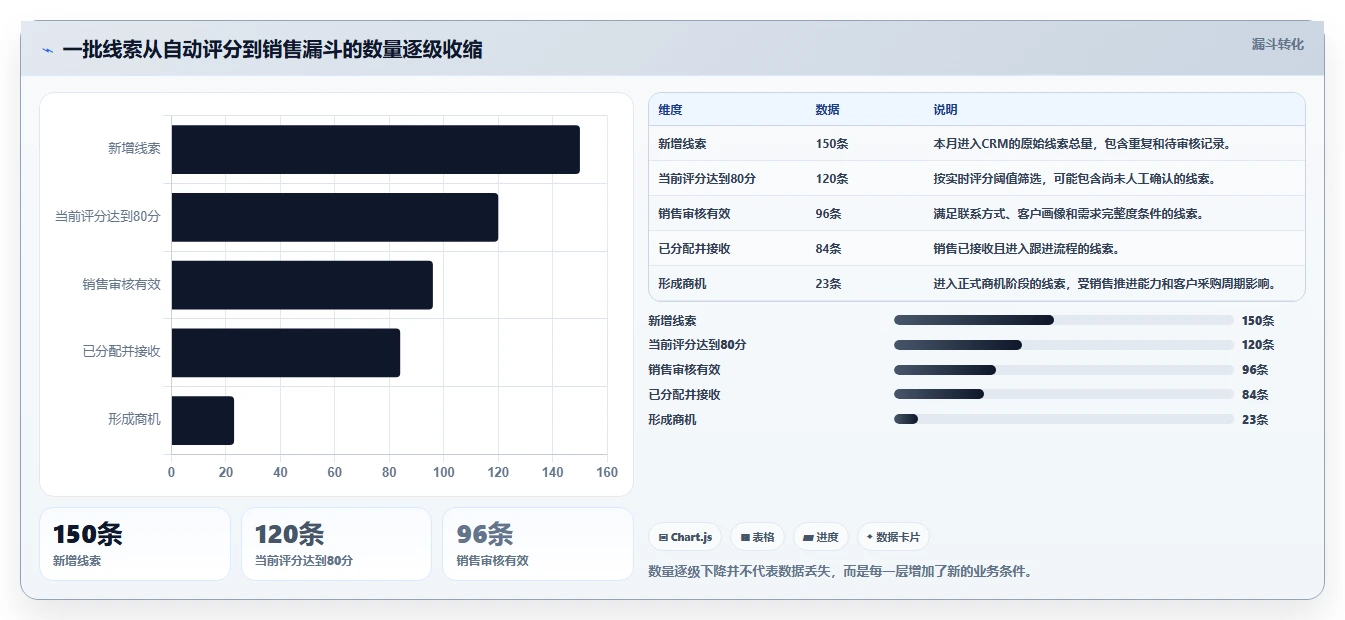Click the 新增线索 y-axis label on the chart
Viewport: 1345px width, 620px height.
(x=134, y=149)
